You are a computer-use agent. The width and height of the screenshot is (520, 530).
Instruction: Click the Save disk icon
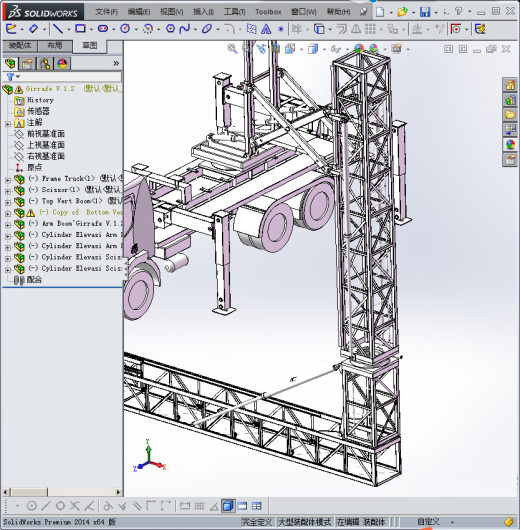pyautogui.click(x=425, y=12)
